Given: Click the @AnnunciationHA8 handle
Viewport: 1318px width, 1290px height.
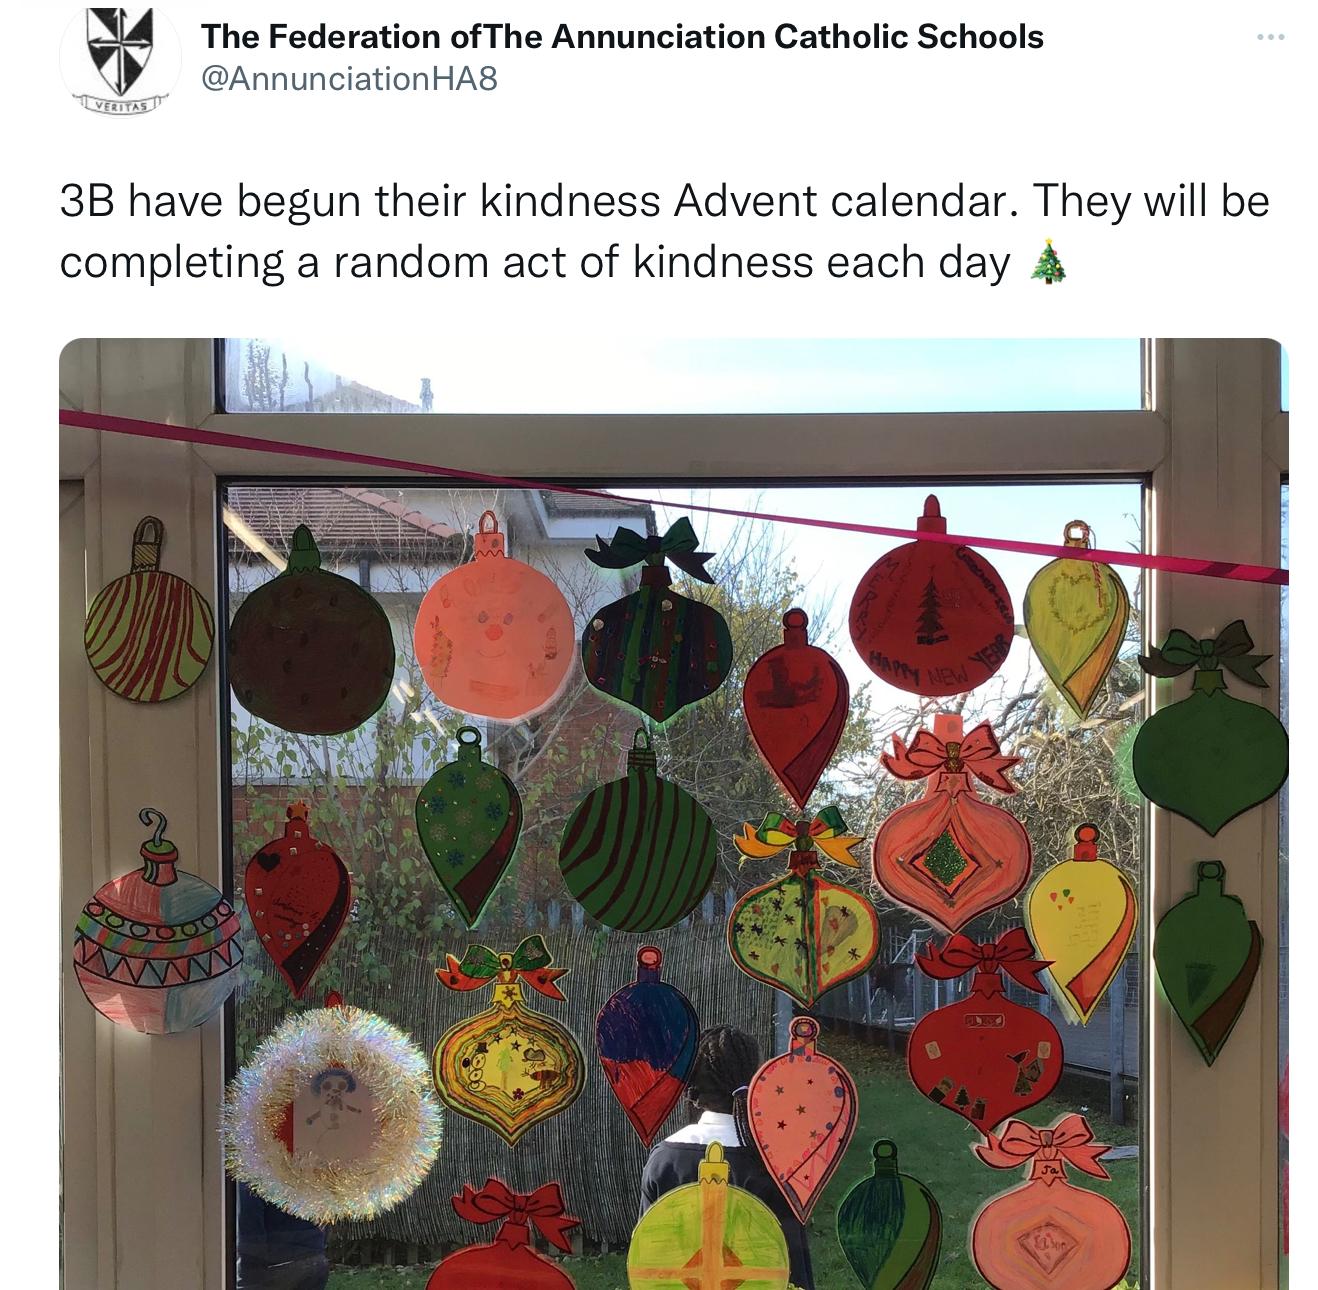Looking at the screenshot, I should pos(349,79).
